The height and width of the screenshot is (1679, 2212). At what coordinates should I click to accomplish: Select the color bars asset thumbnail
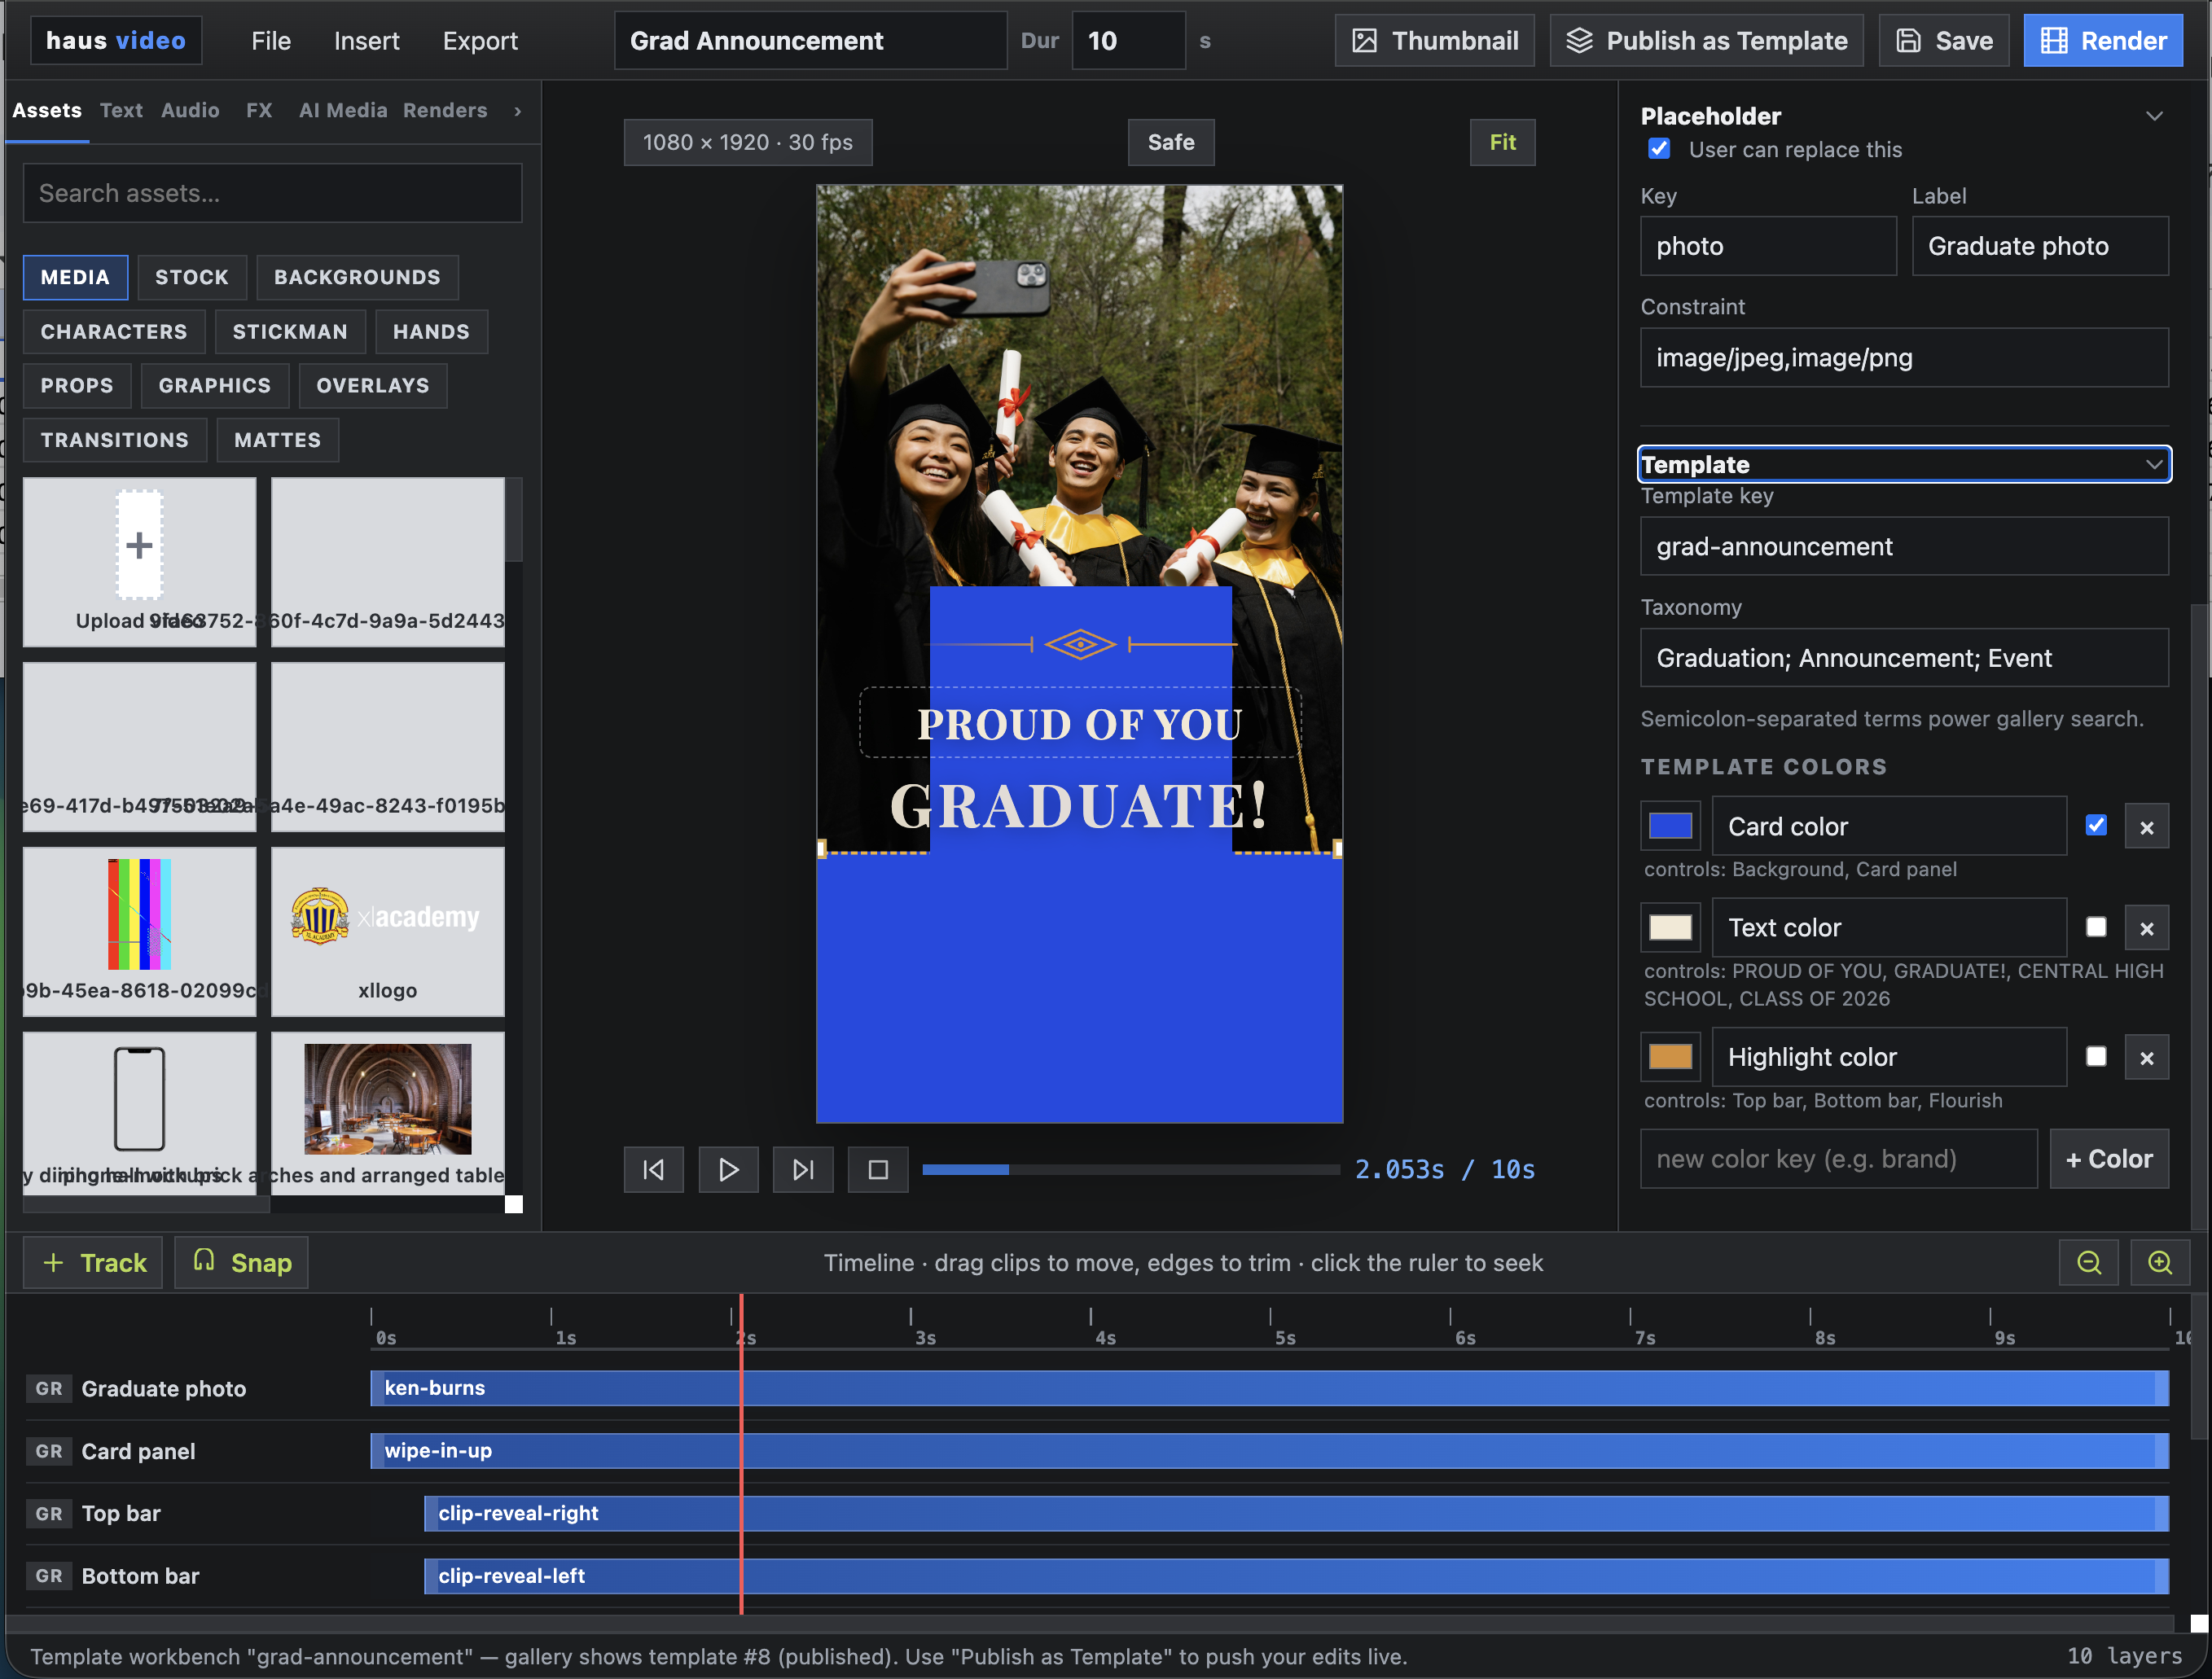[x=140, y=932]
